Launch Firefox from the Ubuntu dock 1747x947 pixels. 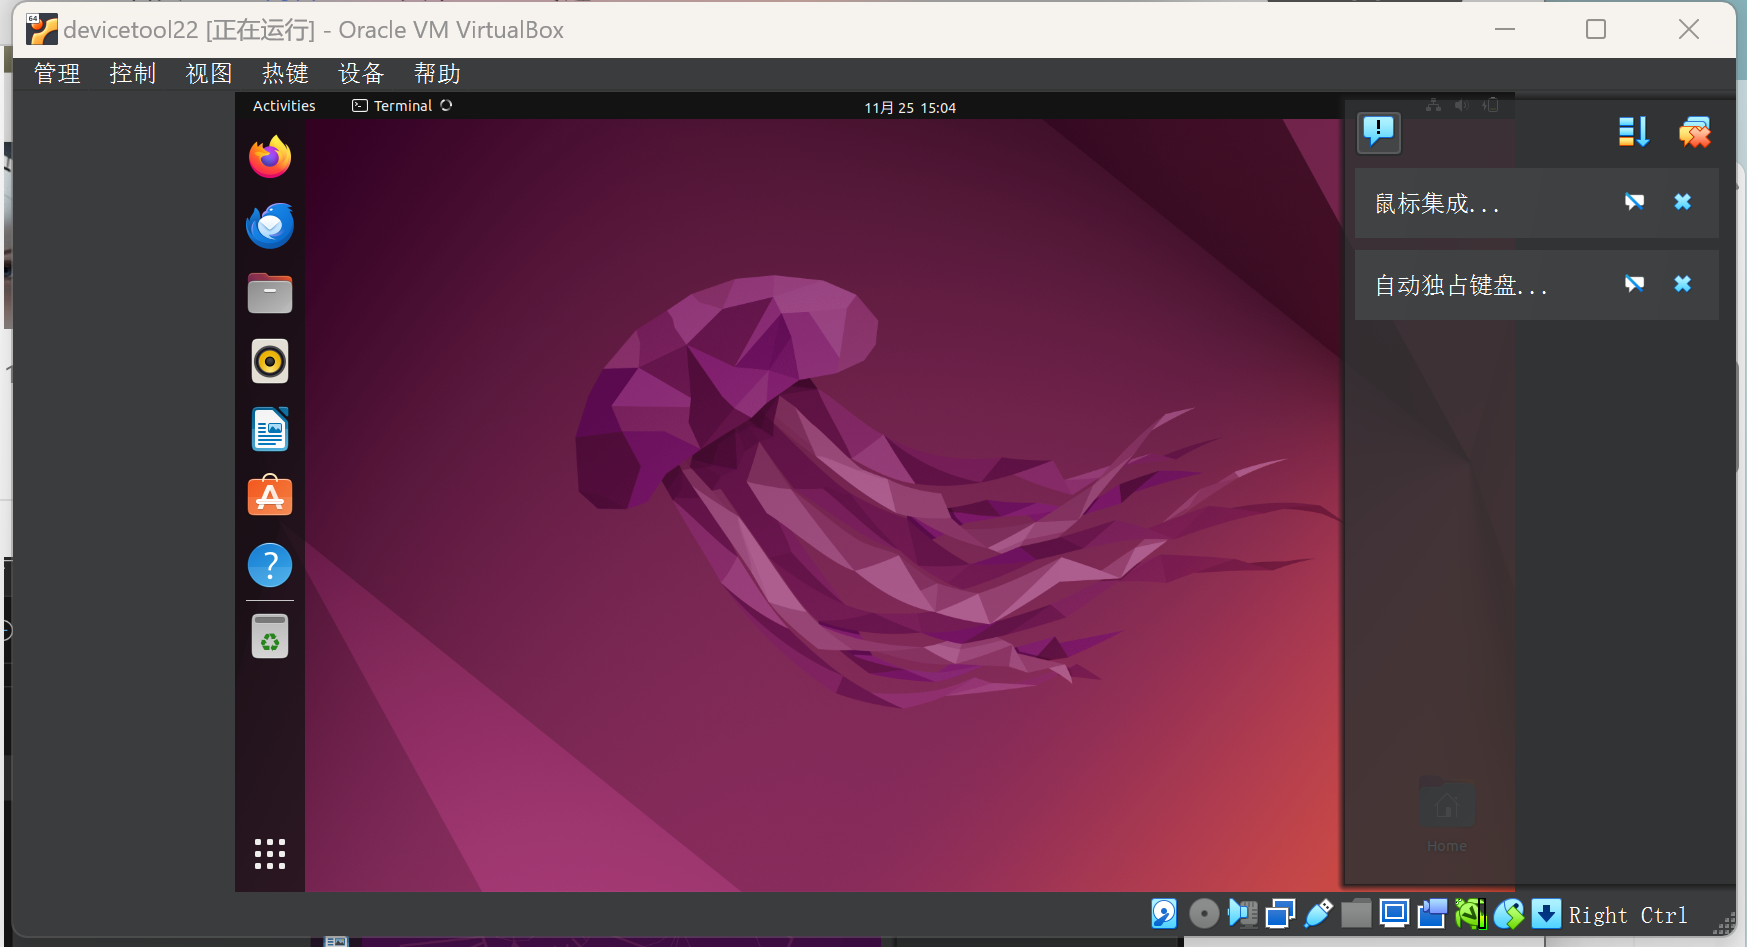[270, 157]
